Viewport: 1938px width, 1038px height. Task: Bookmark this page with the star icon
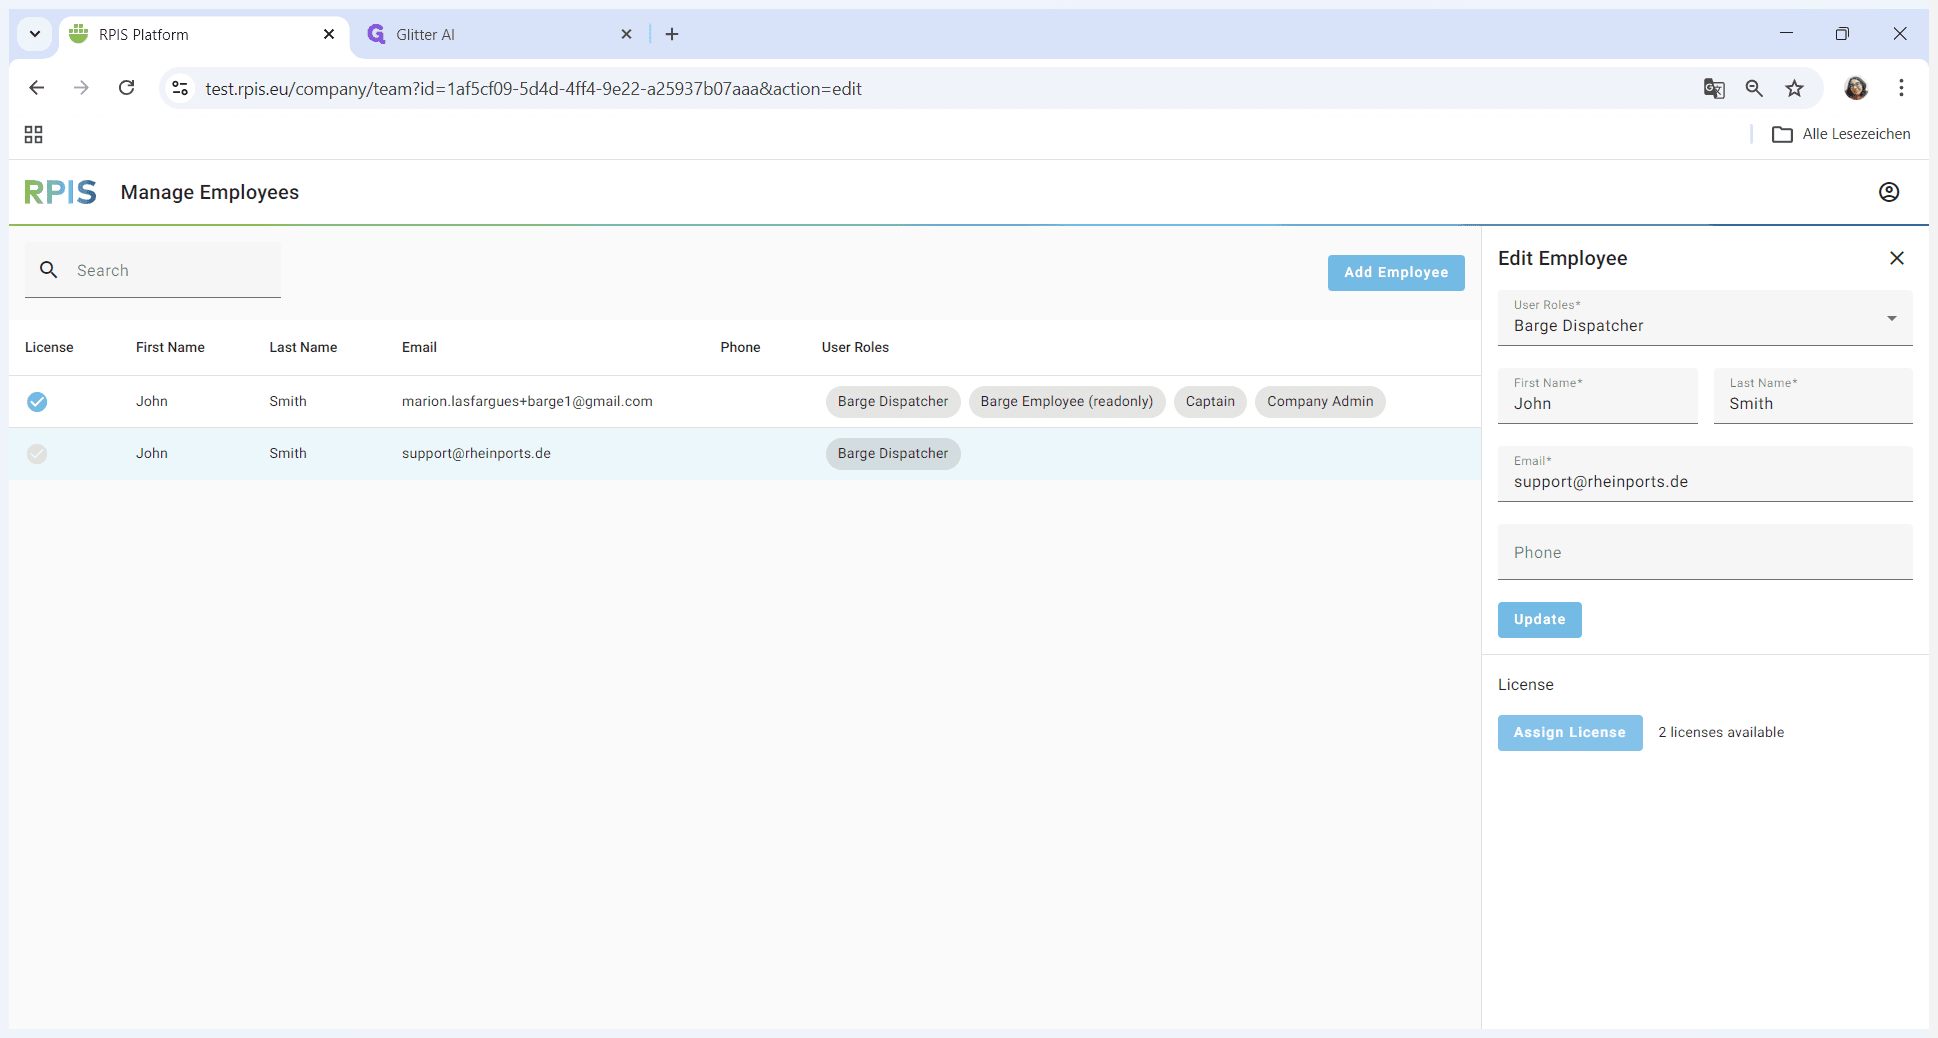tap(1795, 88)
